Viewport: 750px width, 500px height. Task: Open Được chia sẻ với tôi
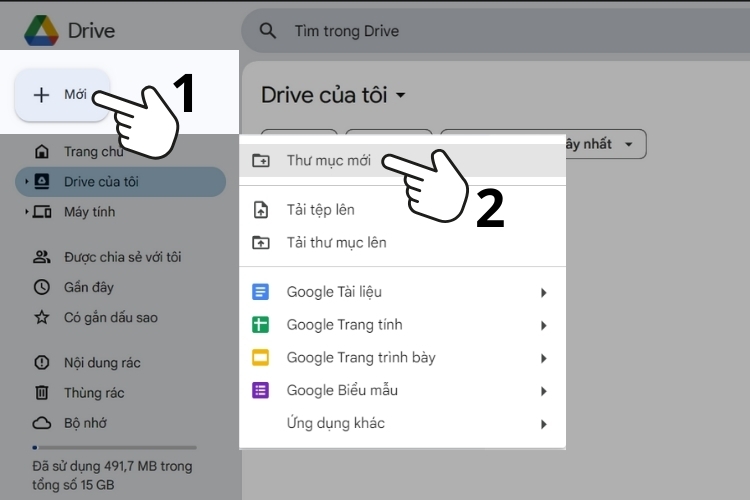coord(121,257)
